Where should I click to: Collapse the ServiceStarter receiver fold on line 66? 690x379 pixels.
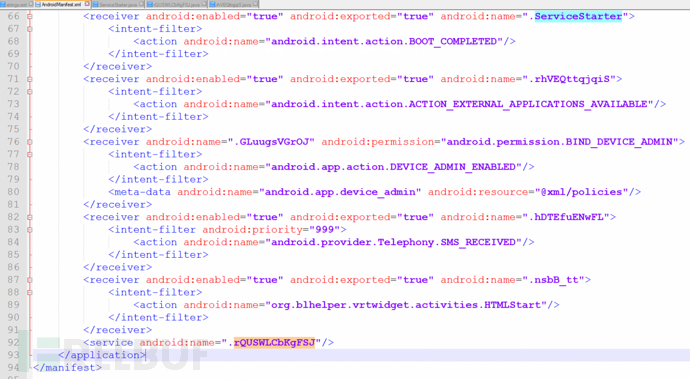pos(29,16)
